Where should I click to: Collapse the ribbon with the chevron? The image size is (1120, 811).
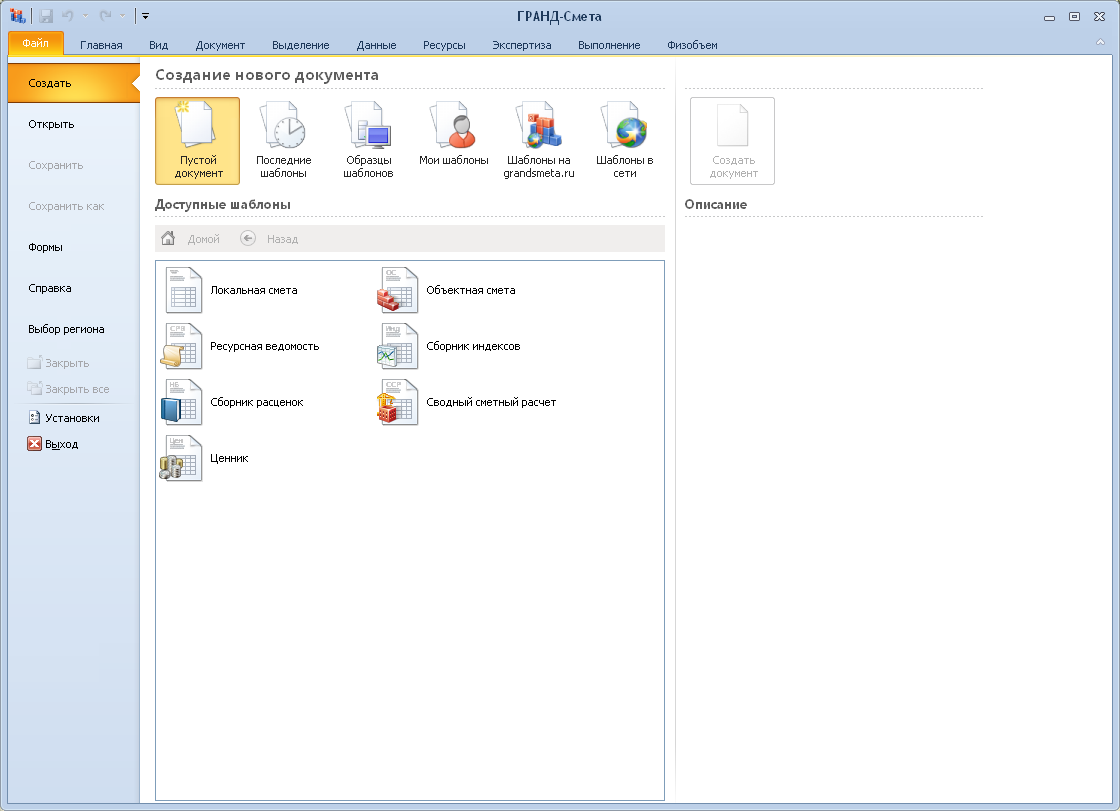[1100, 42]
